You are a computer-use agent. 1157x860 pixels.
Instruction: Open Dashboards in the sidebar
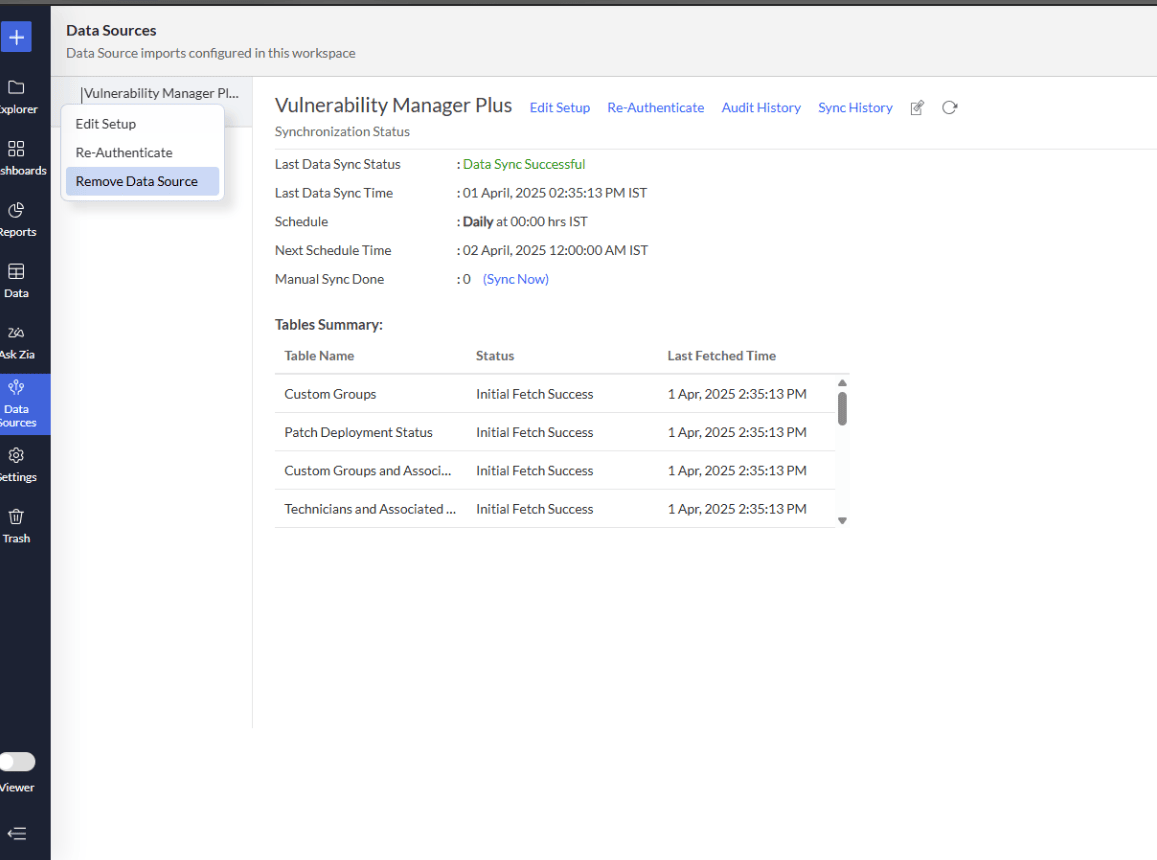click(17, 157)
